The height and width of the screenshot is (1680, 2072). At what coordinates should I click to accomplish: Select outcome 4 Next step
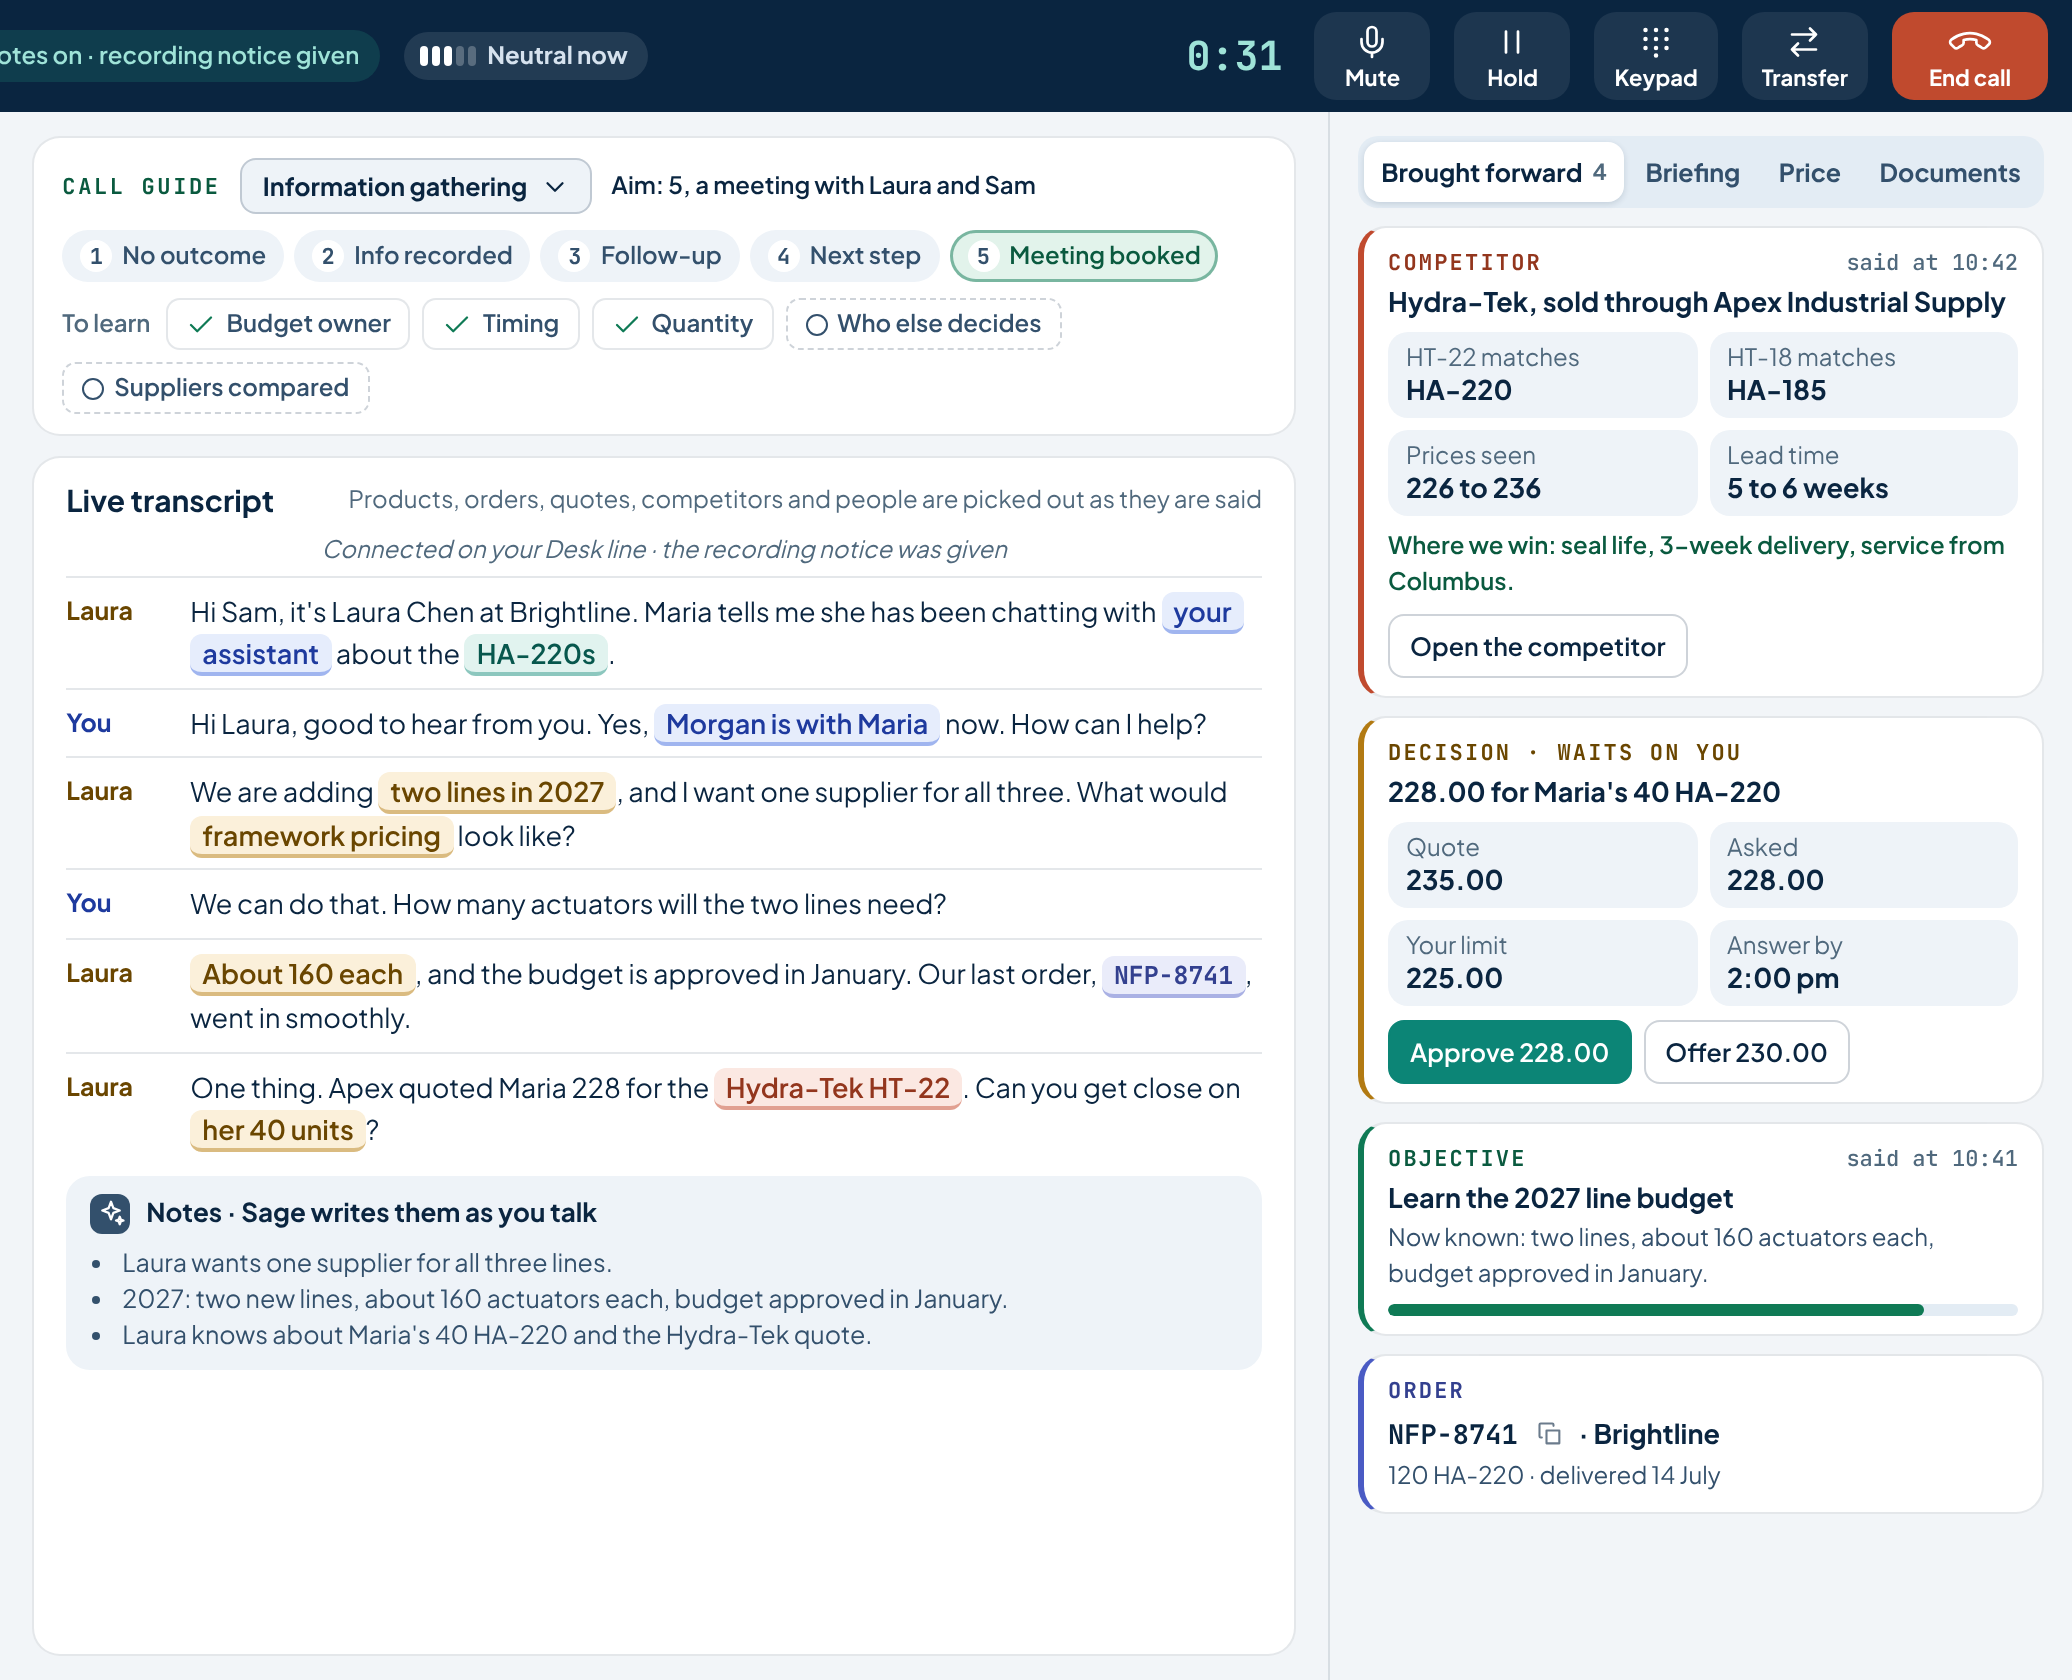(844, 256)
